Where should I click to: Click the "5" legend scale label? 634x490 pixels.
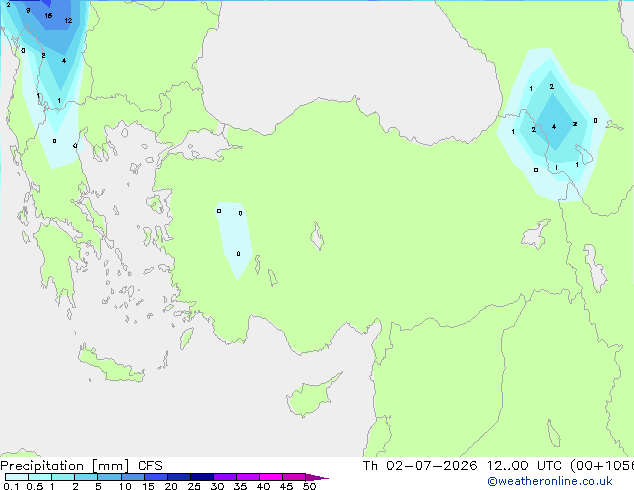98,486
